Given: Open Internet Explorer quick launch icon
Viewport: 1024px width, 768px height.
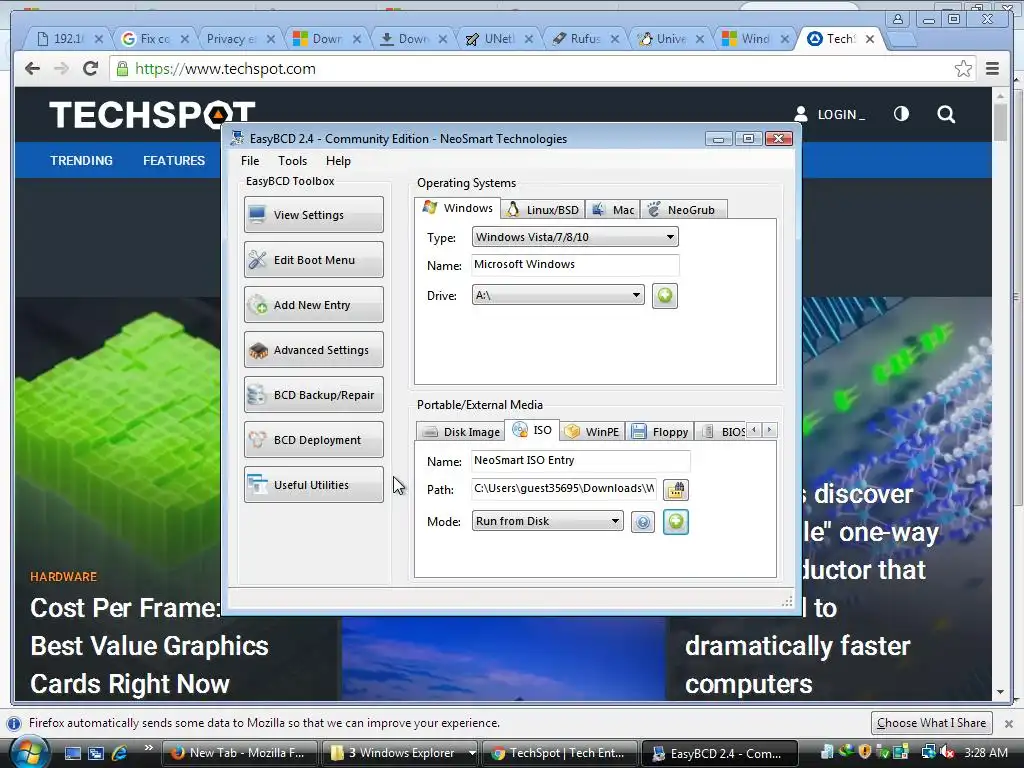Looking at the screenshot, I should tap(120, 753).
